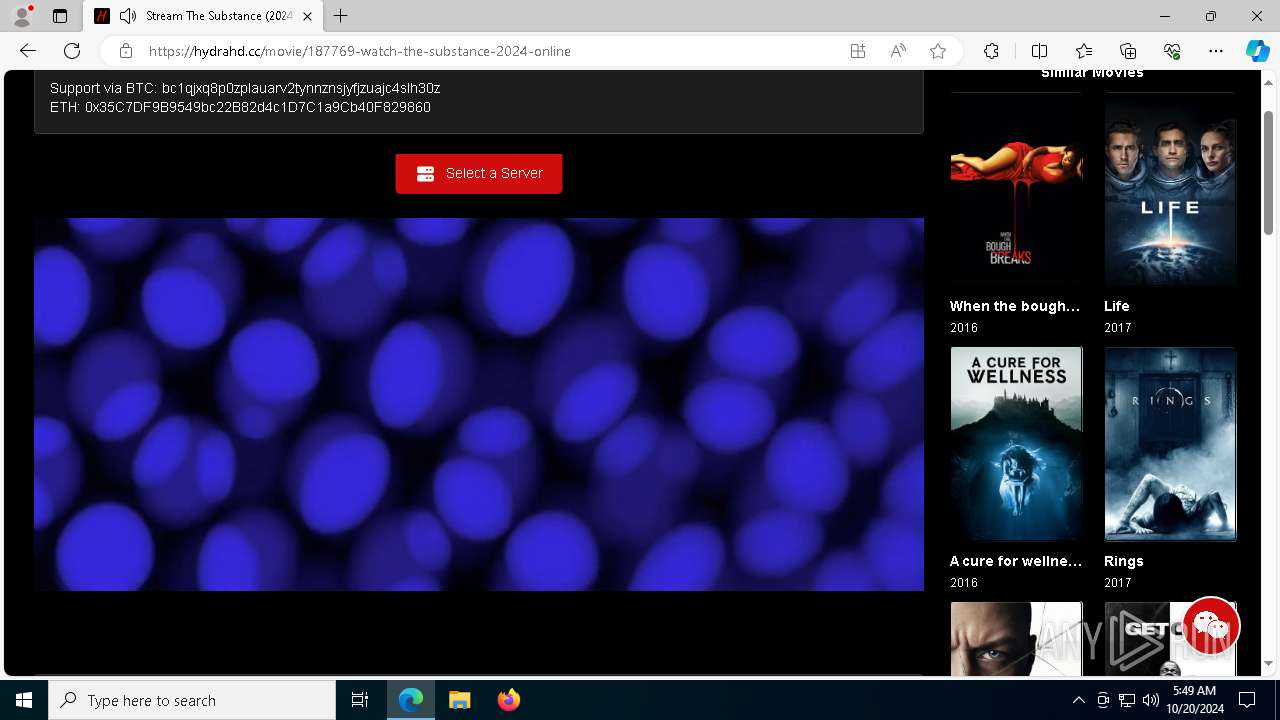1280x720 pixels.
Task: Open the notification center icon
Action: 1247,700
